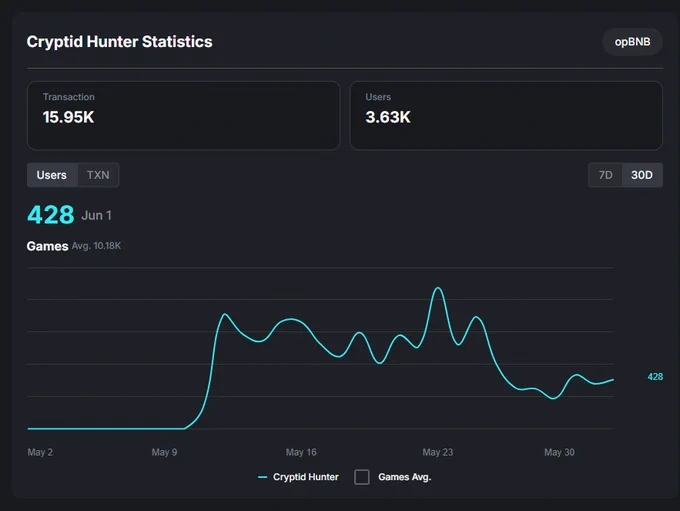
Task: Click the 428 end-of-line chart value
Action: point(655,377)
